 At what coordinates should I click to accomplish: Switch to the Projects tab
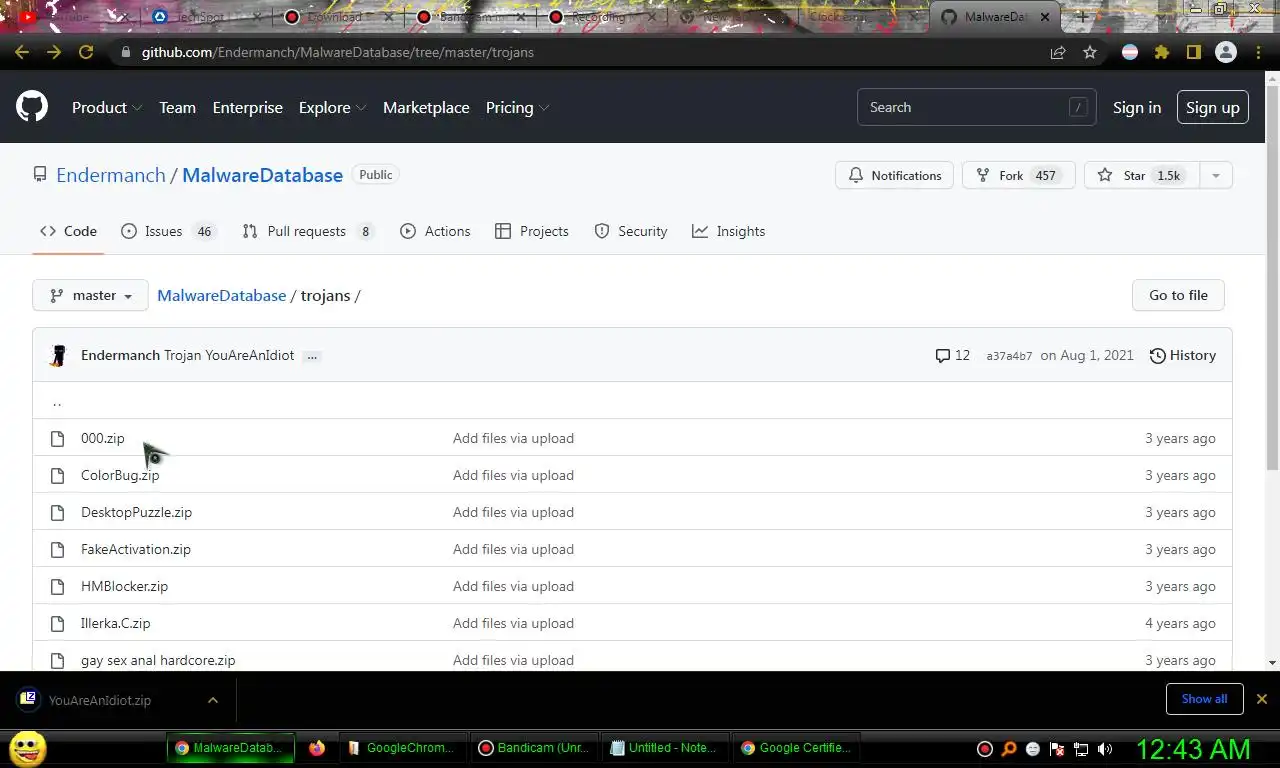click(x=532, y=231)
